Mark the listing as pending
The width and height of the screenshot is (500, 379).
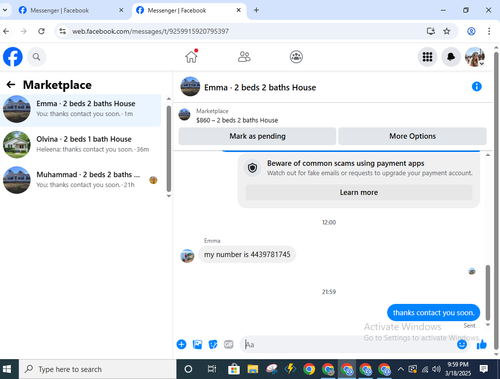pyautogui.click(x=257, y=136)
